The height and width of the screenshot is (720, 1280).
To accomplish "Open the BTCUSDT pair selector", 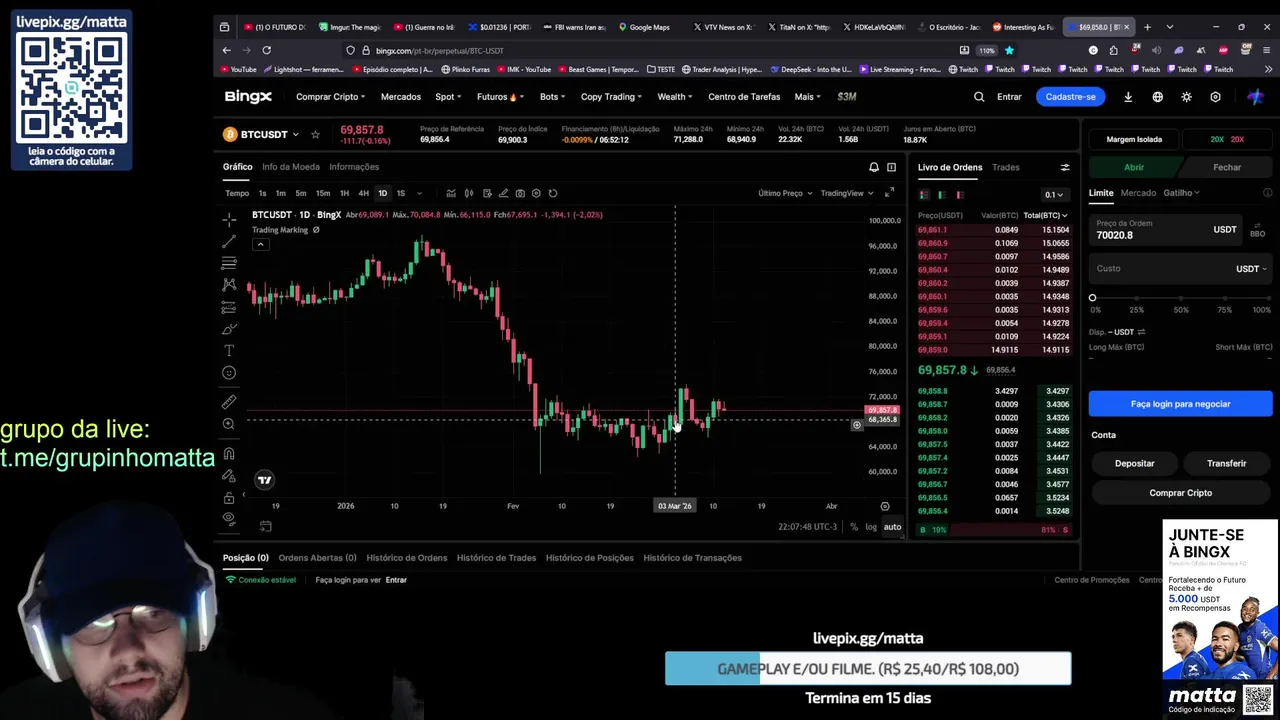I will coord(260,134).
